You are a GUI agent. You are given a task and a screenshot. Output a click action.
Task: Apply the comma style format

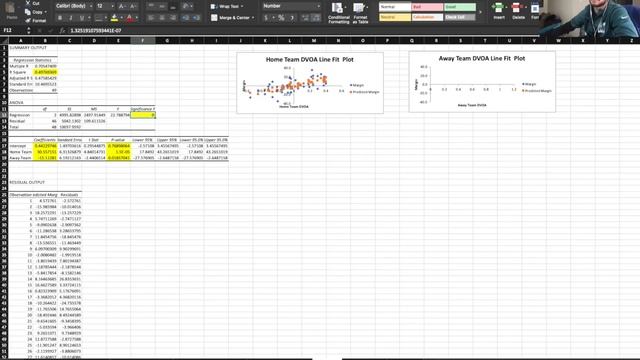coord(292,18)
